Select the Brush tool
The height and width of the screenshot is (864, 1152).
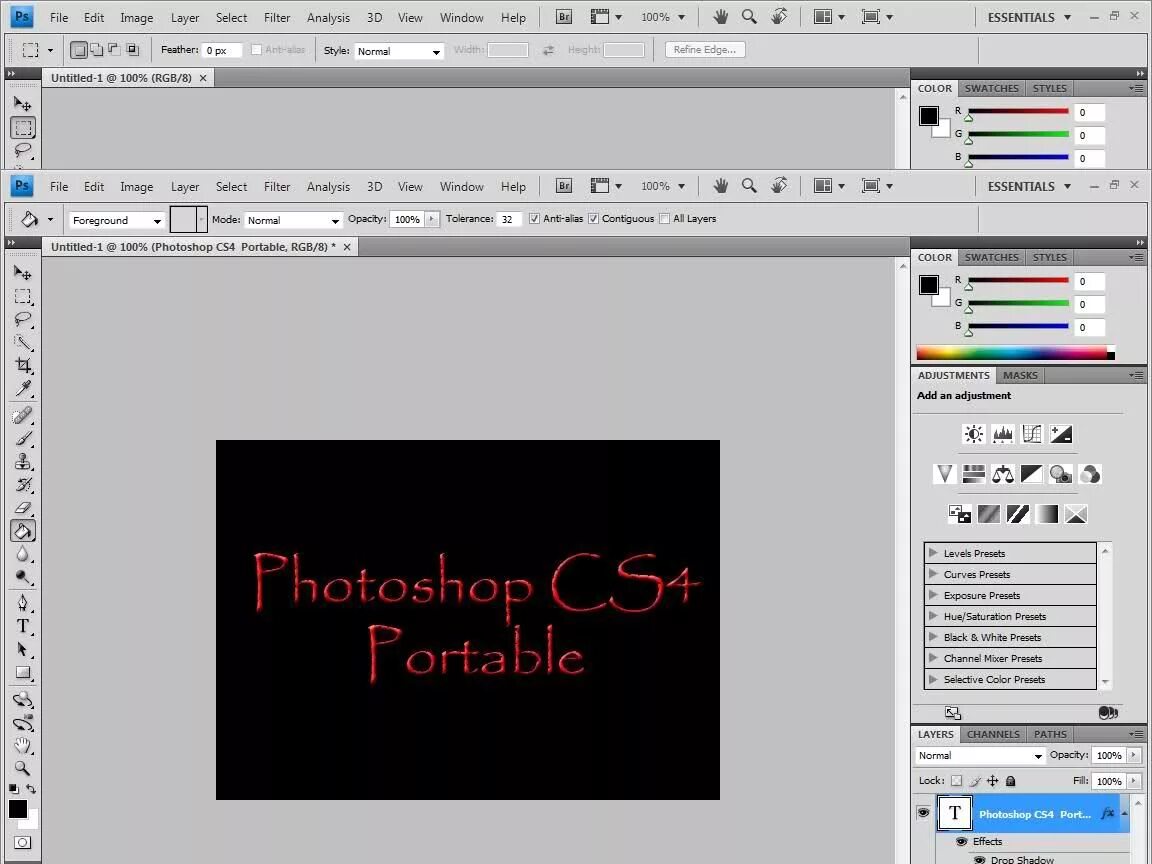coord(23,439)
